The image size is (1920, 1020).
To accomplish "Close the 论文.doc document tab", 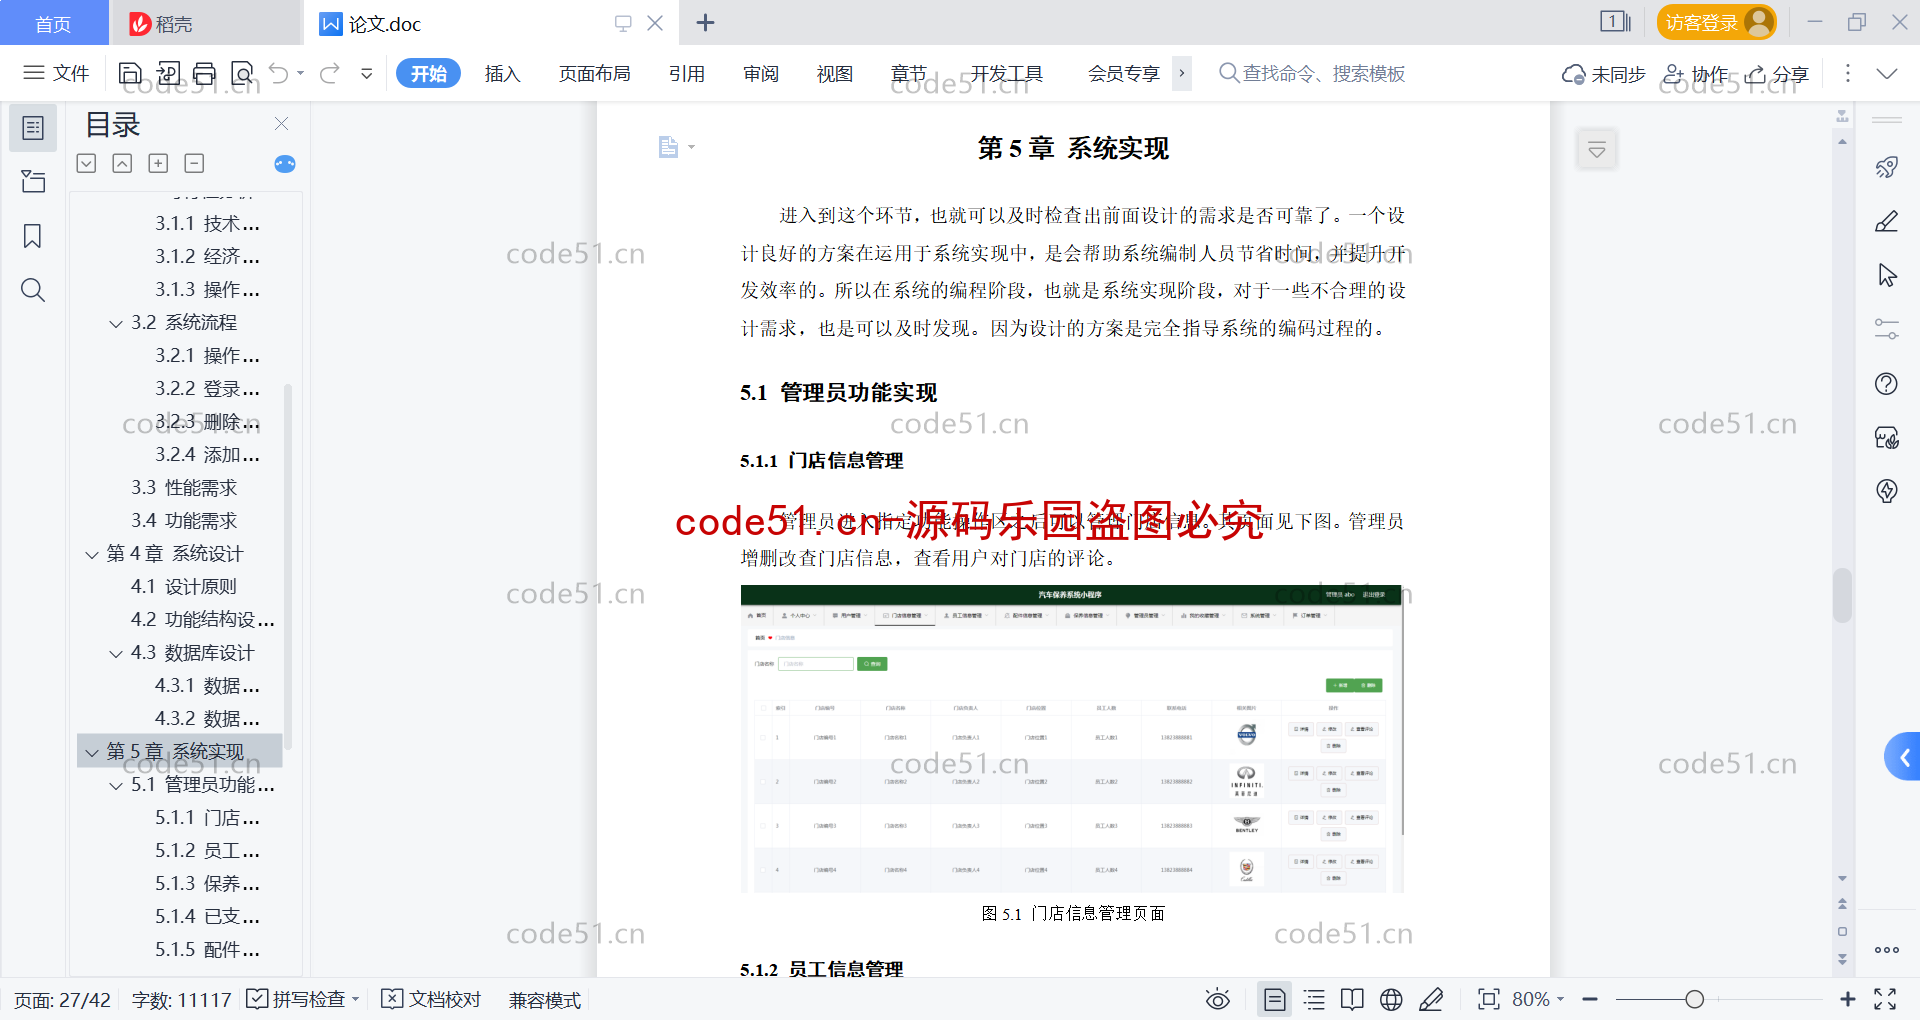I will tap(655, 23).
